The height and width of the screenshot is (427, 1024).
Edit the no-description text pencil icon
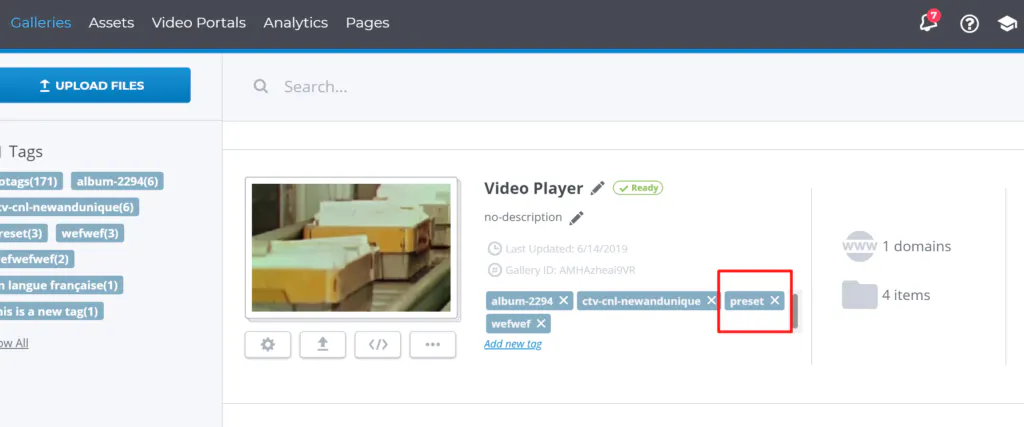(576, 217)
